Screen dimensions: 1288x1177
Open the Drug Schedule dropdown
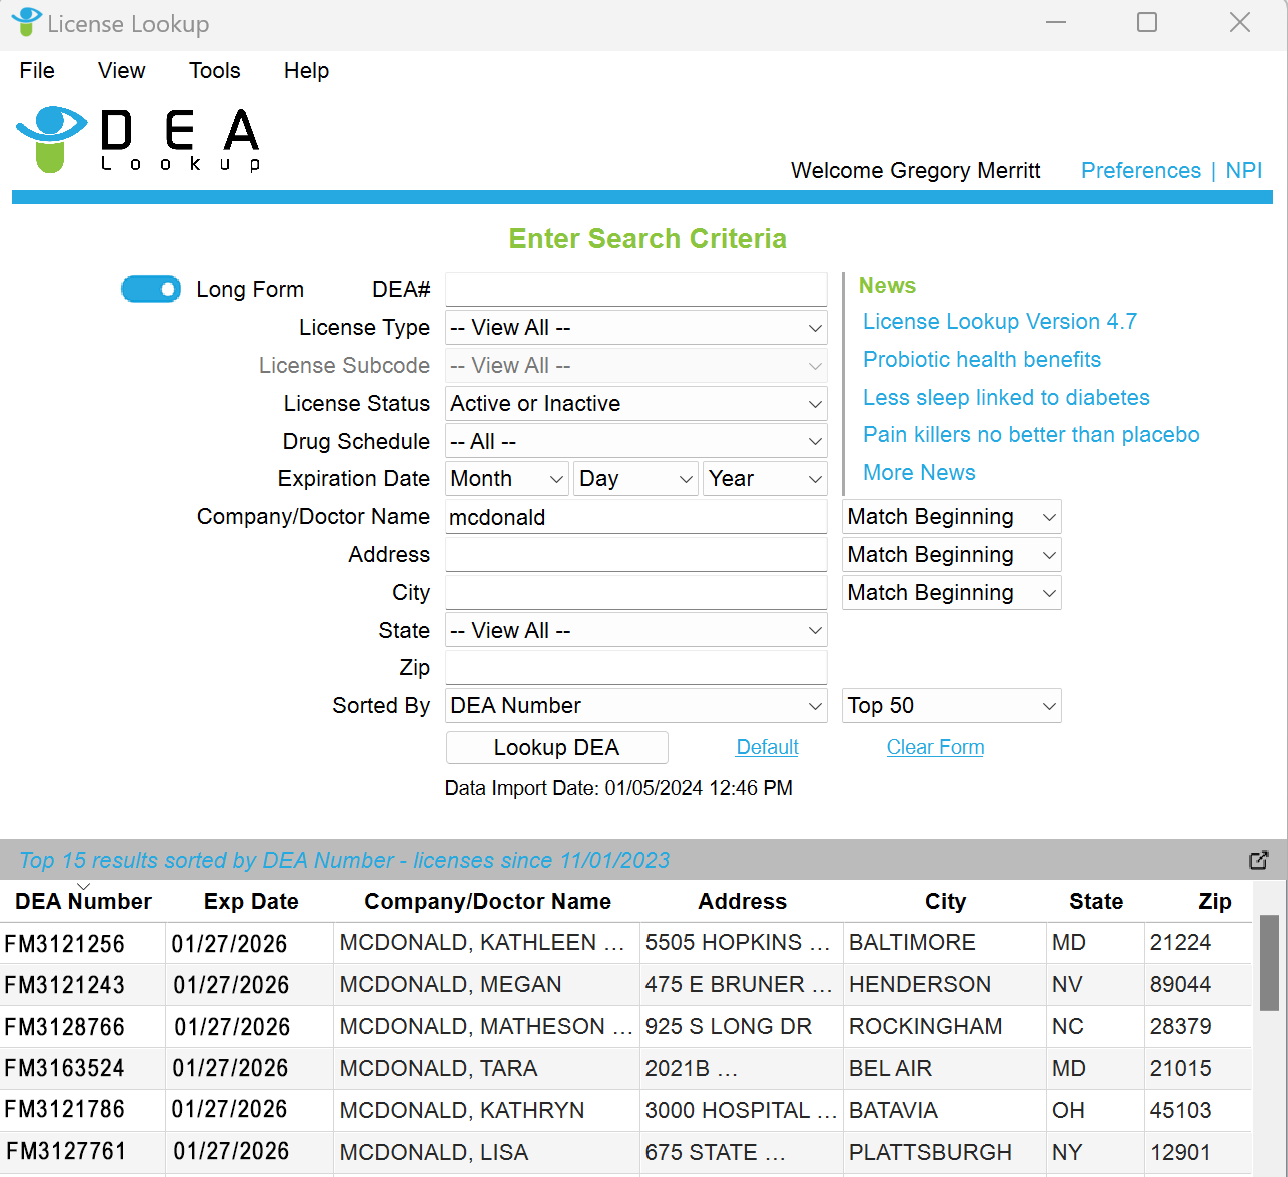[x=636, y=442]
